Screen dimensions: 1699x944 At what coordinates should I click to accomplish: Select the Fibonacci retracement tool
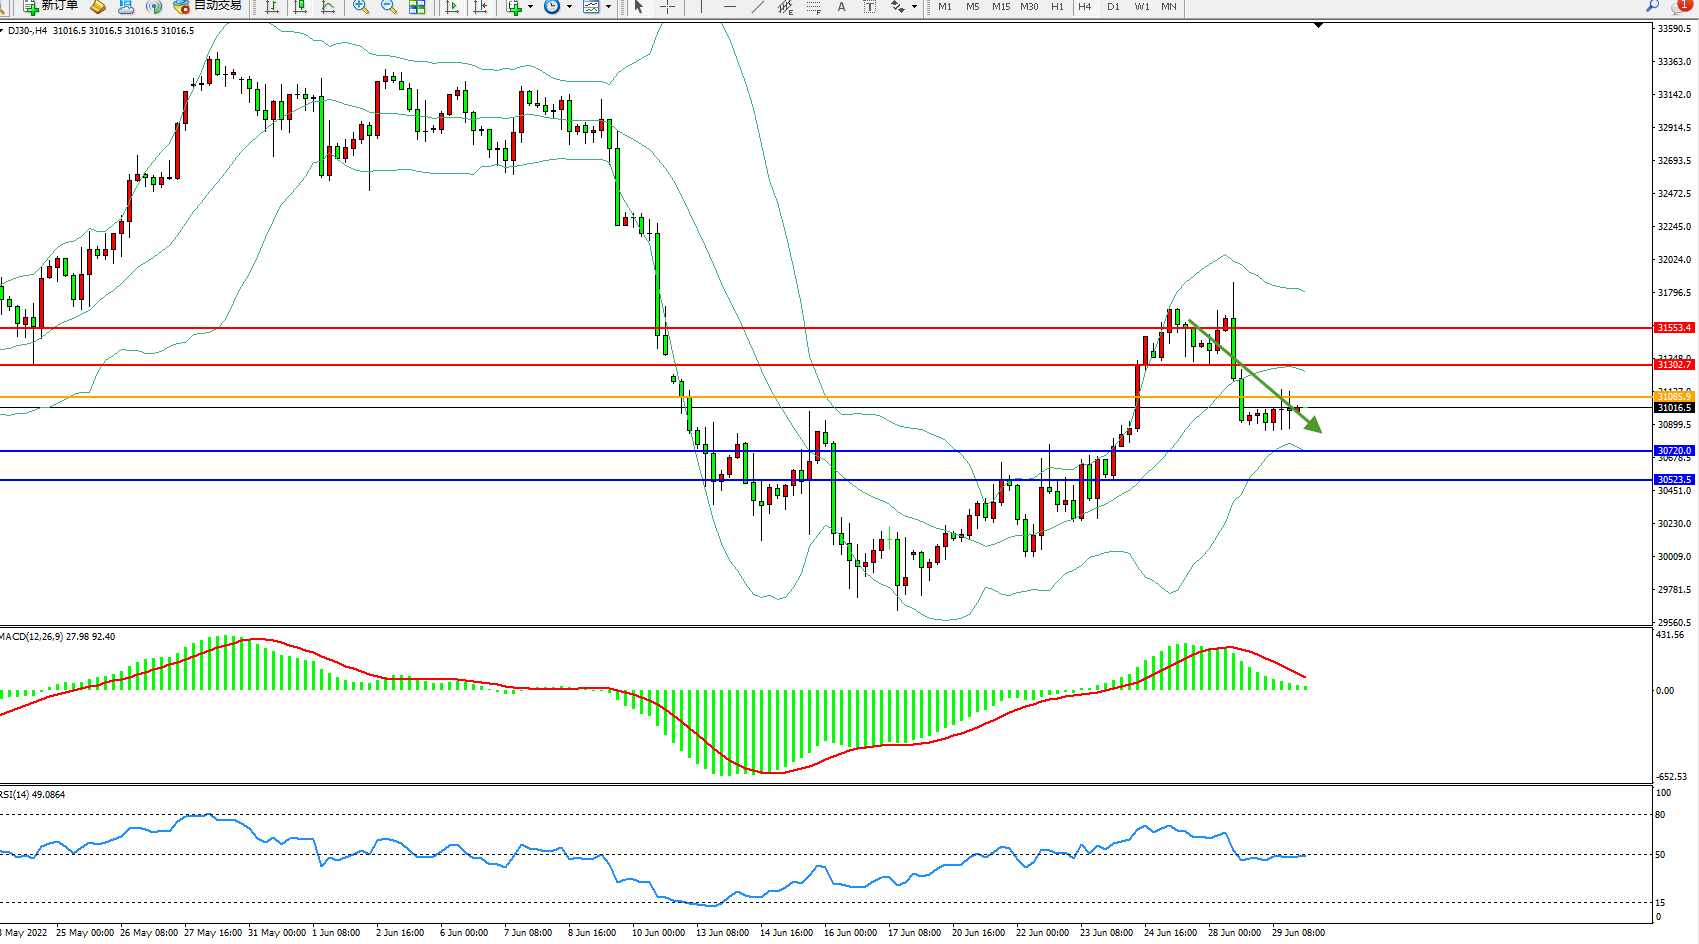coord(813,7)
